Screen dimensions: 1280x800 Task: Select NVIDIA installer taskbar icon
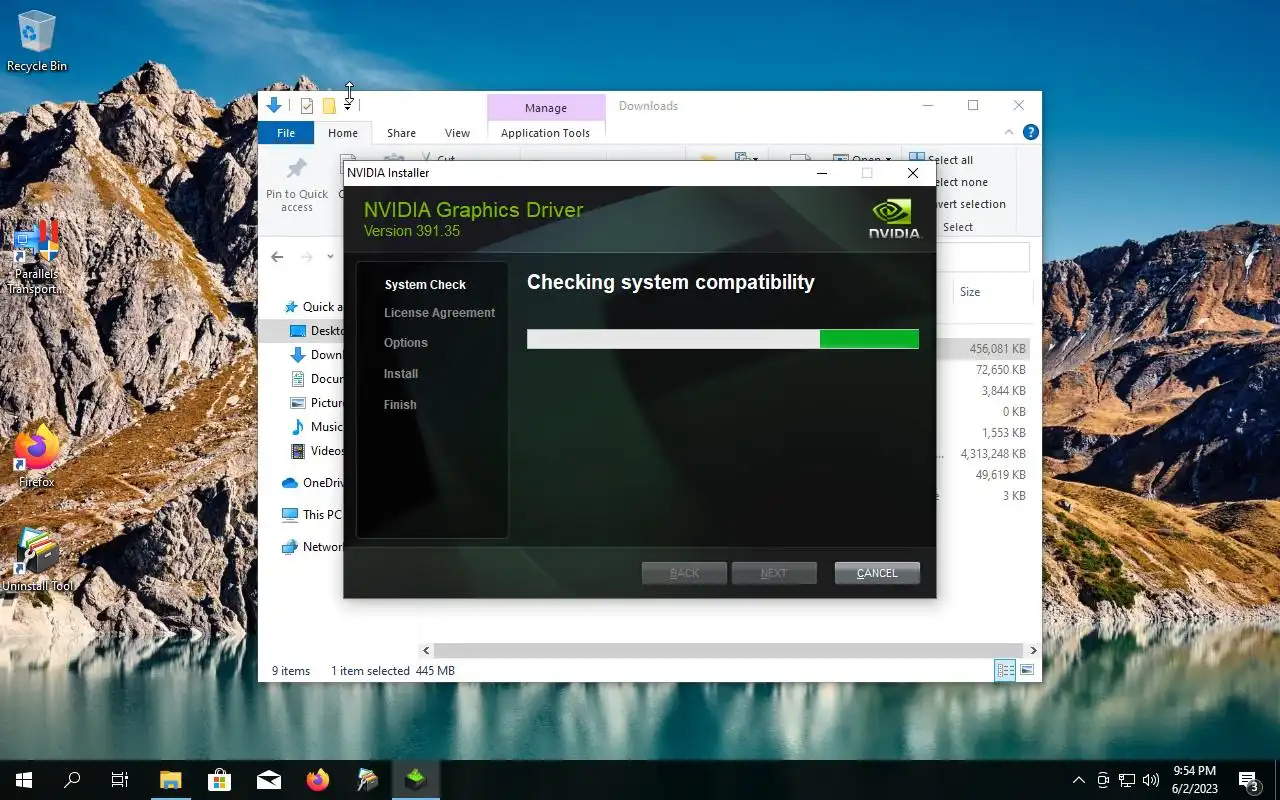415,780
